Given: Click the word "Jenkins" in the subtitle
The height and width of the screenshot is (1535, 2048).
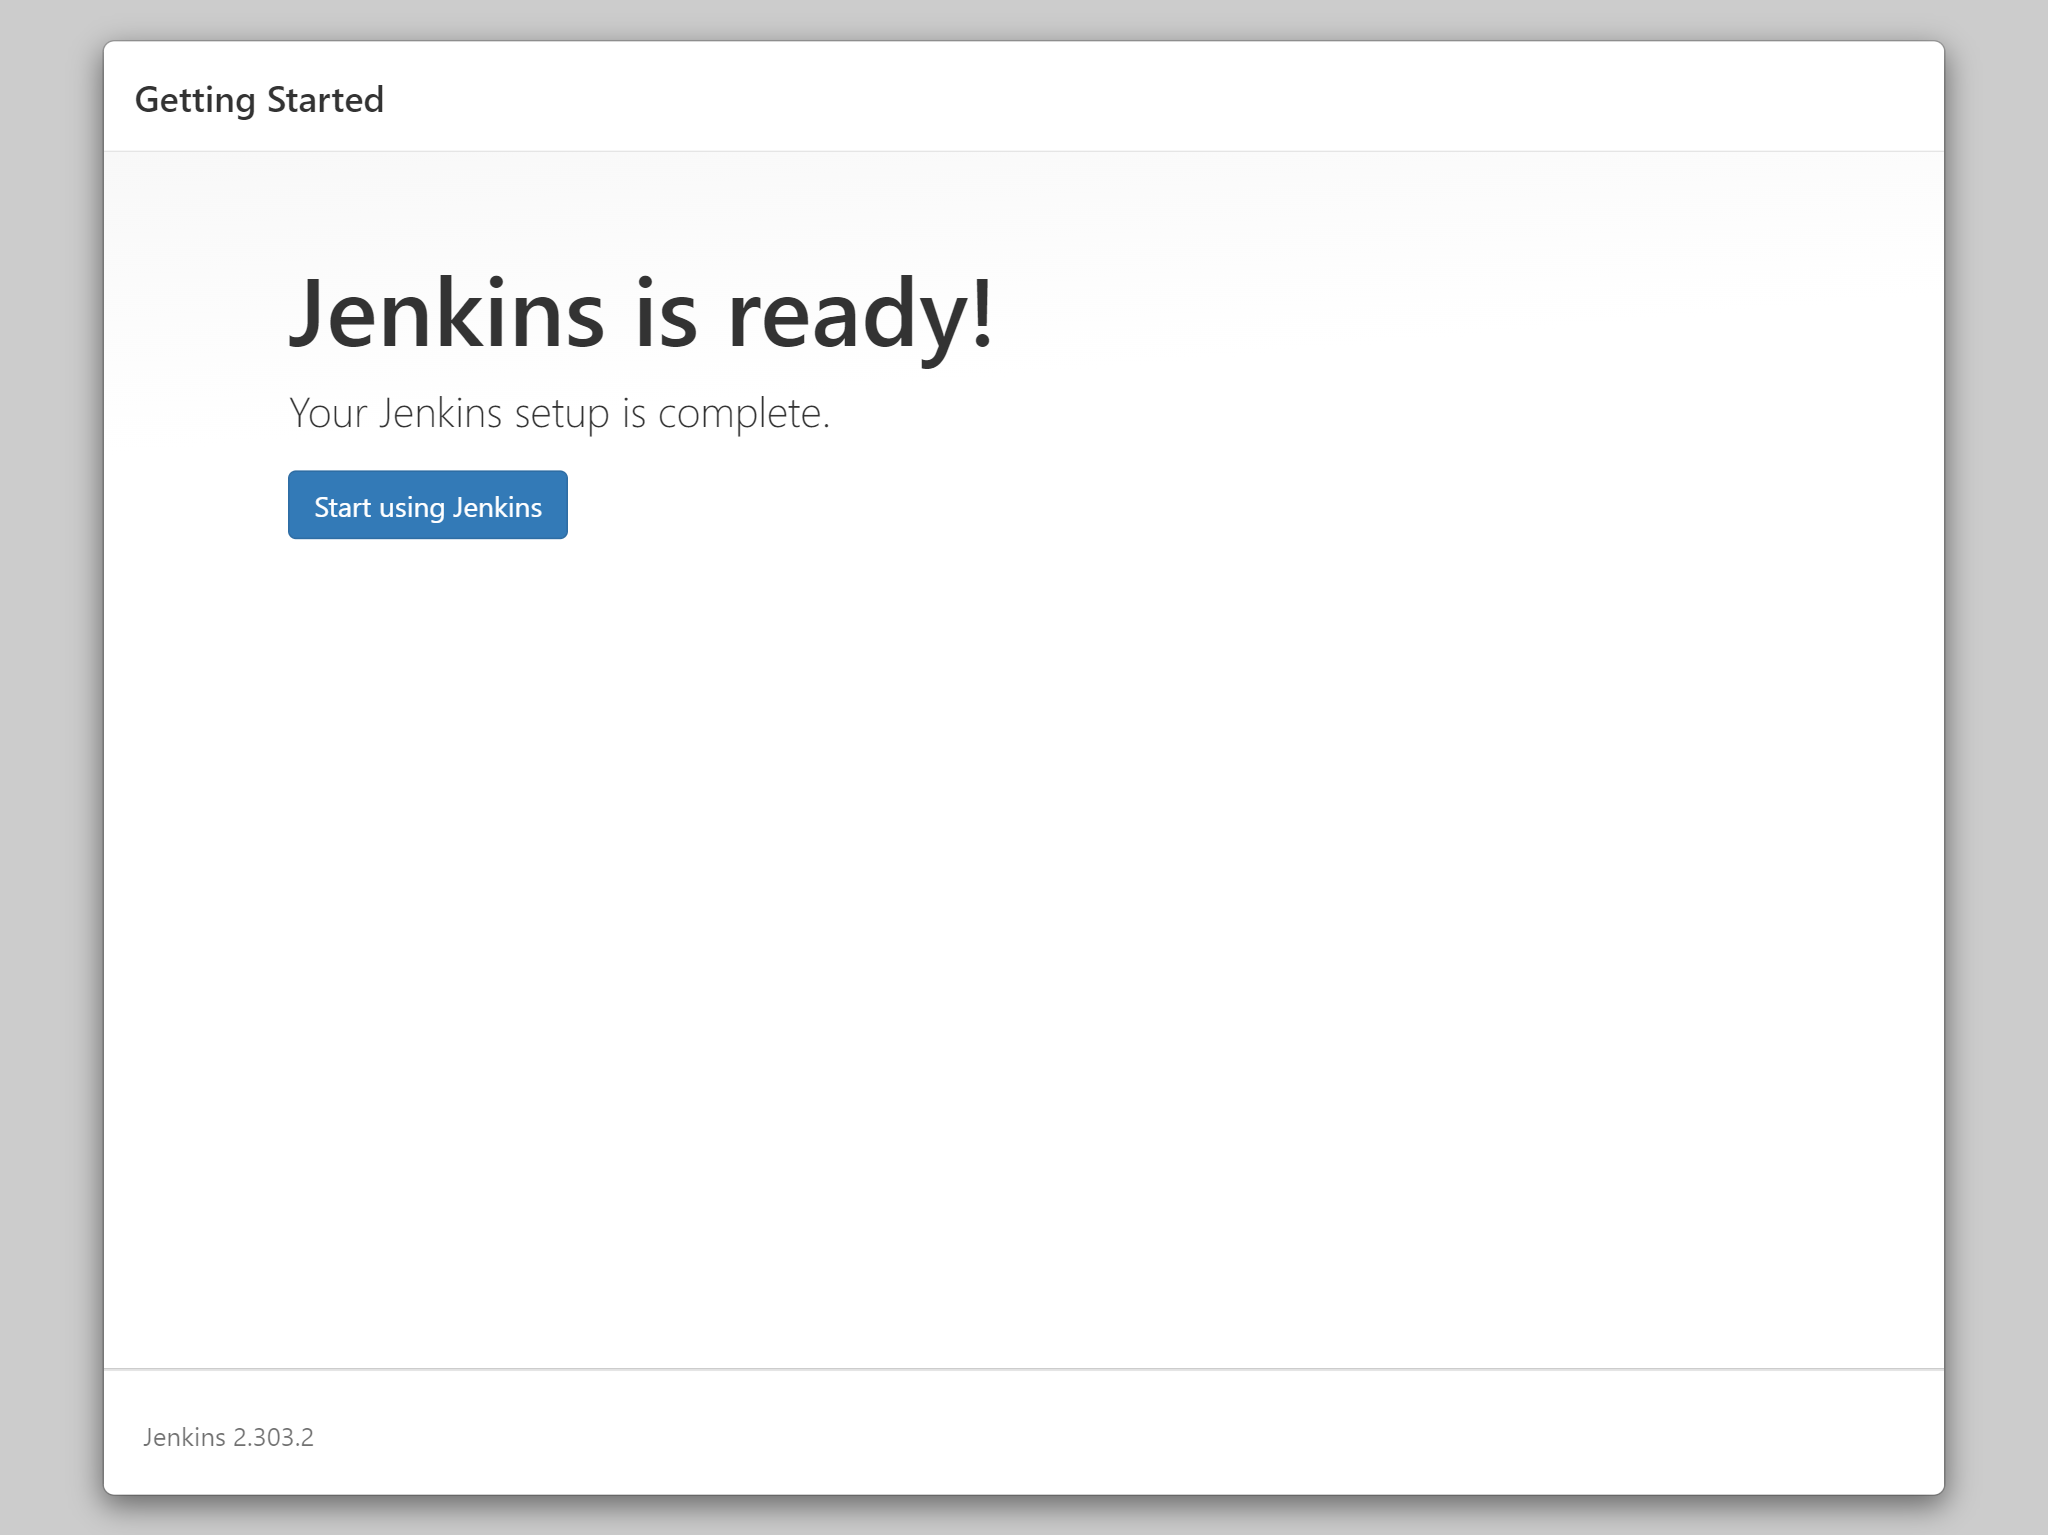Looking at the screenshot, I should point(440,413).
